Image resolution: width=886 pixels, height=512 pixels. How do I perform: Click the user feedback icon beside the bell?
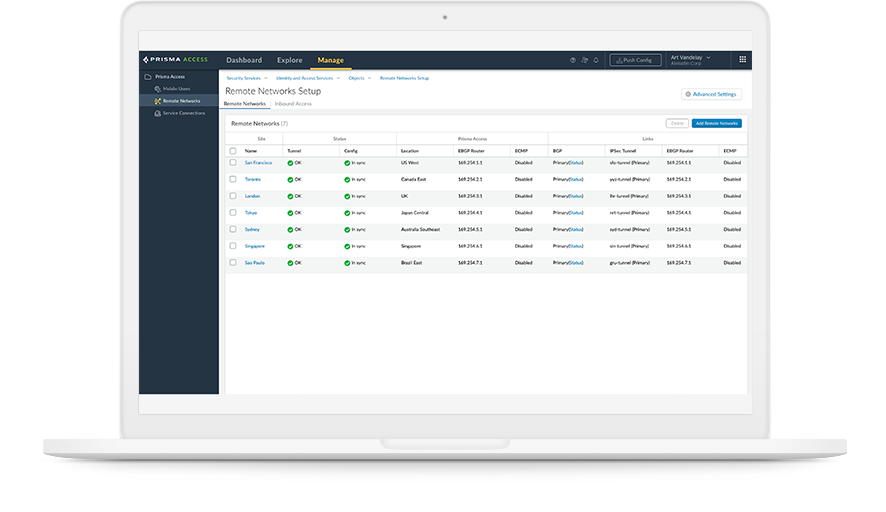point(585,60)
